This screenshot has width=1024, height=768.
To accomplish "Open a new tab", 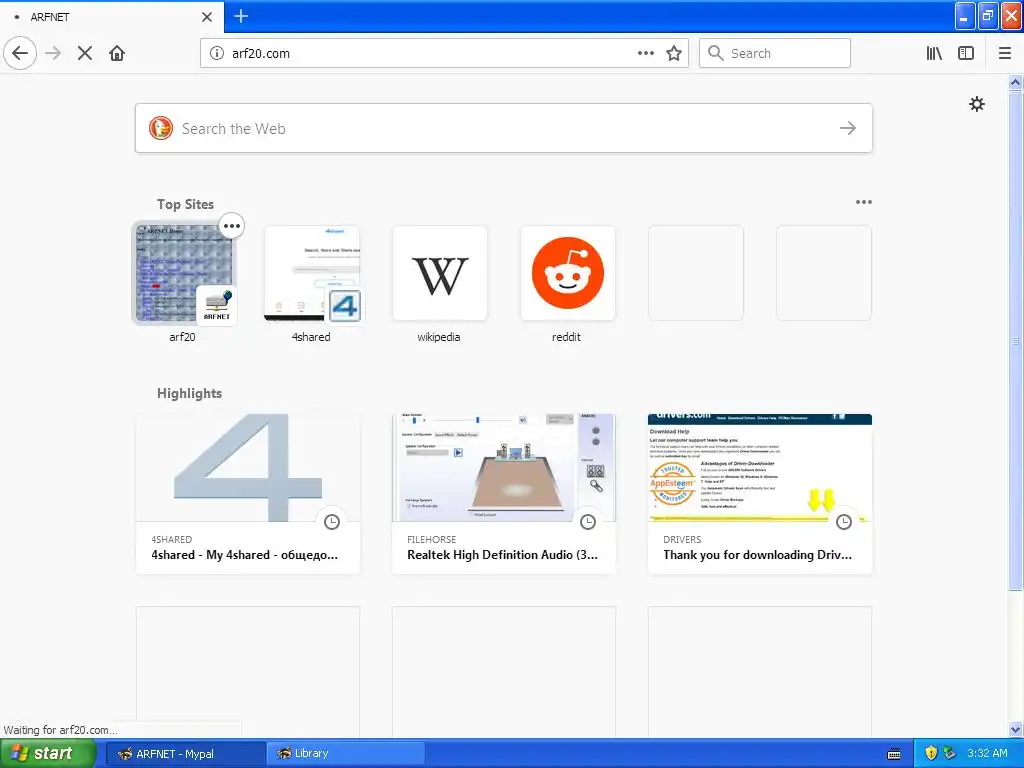I will tap(241, 16).
